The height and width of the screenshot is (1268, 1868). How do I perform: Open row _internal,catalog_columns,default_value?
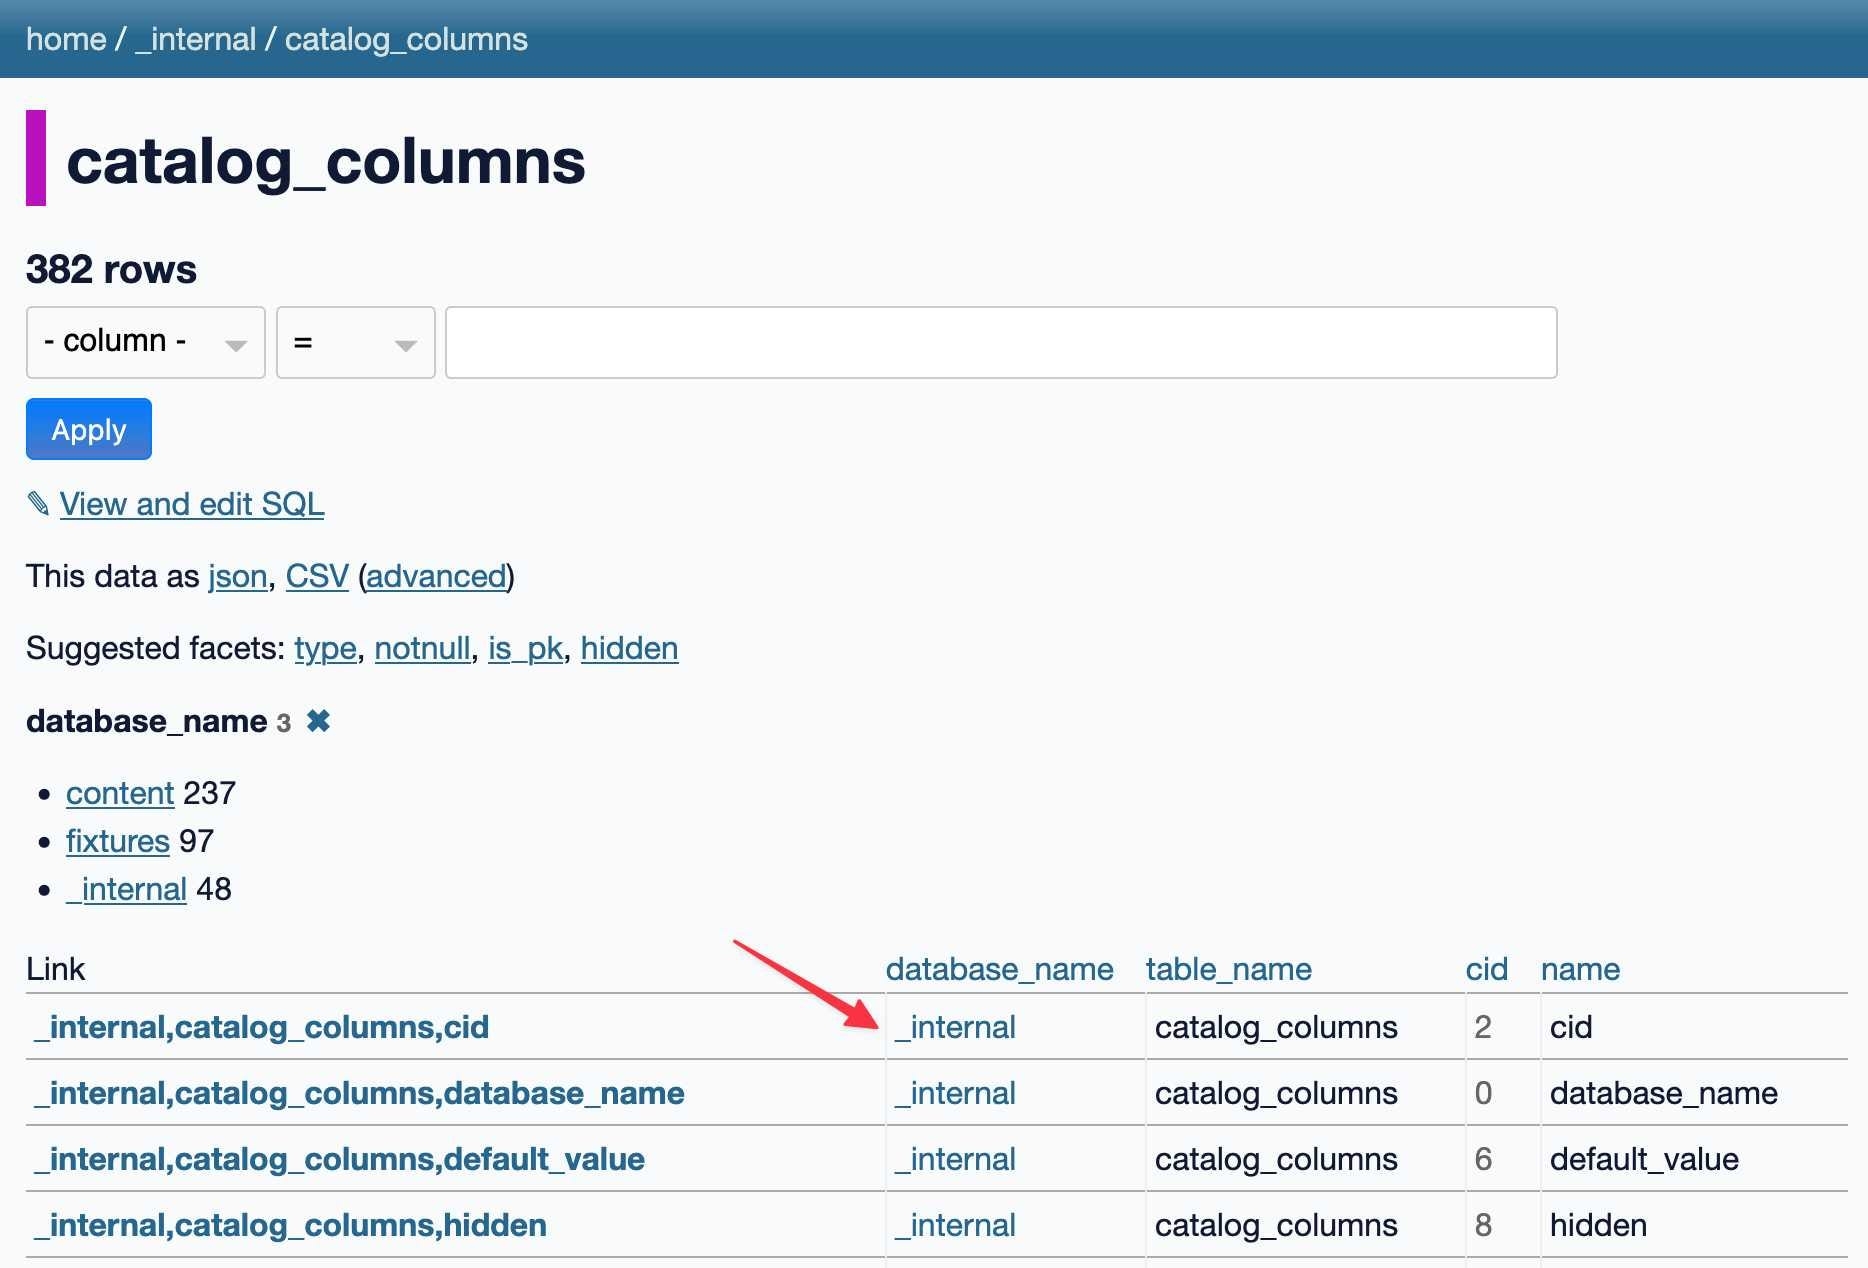point(340,1159)
